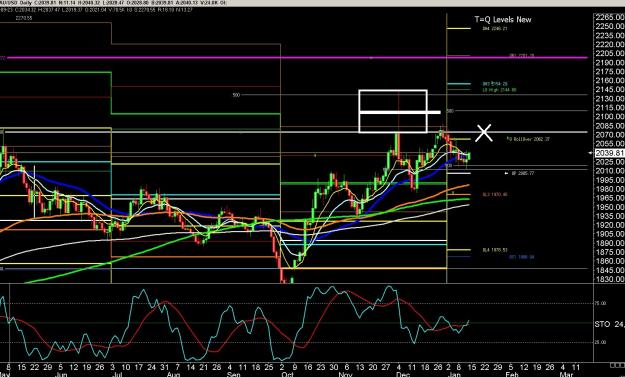Click the 2010.00 price axis label
Screen dimensions: 625x377
(x=610, y=171)
